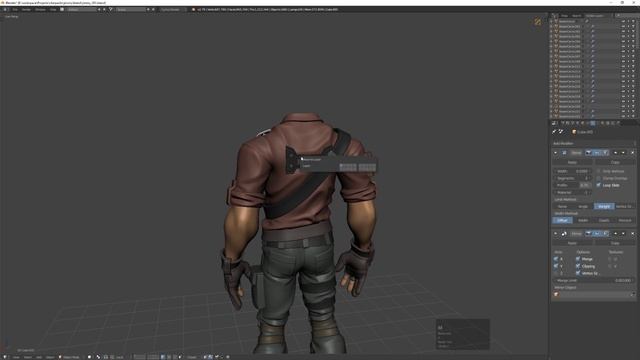Open the File menu
Screen dimensions: 640x360
15,9
